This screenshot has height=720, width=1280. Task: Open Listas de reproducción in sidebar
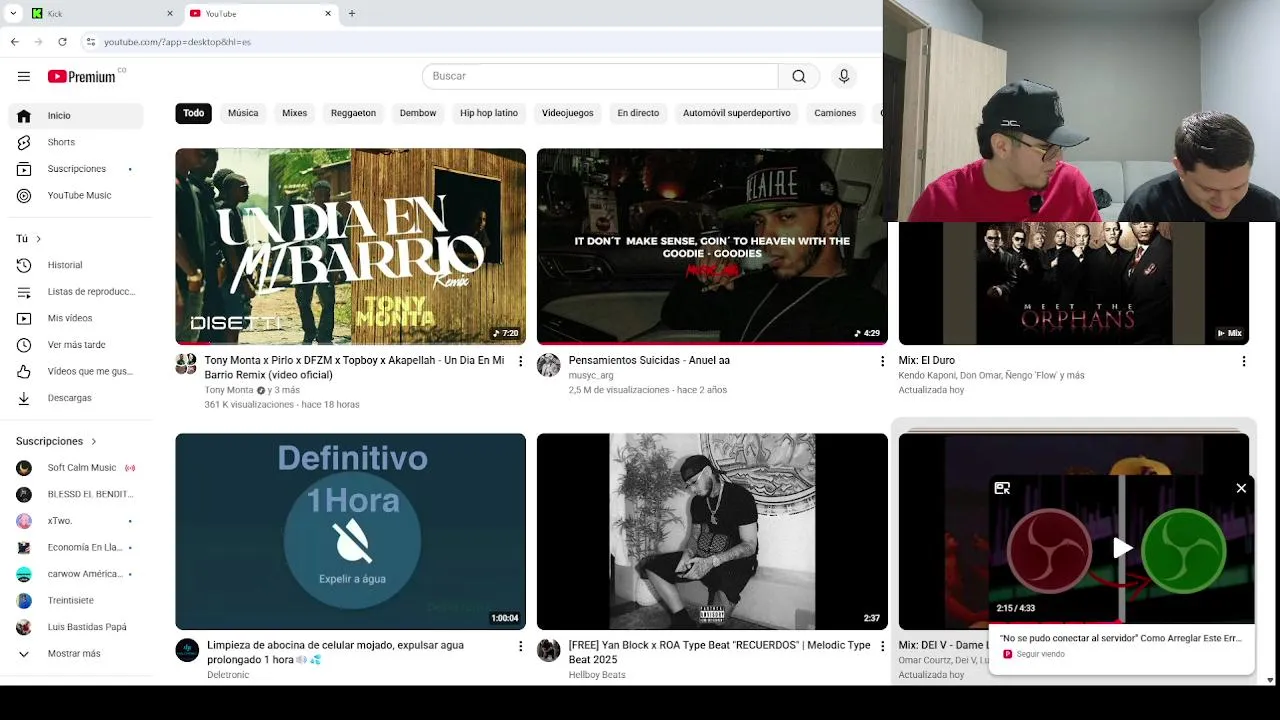[76, 292]
